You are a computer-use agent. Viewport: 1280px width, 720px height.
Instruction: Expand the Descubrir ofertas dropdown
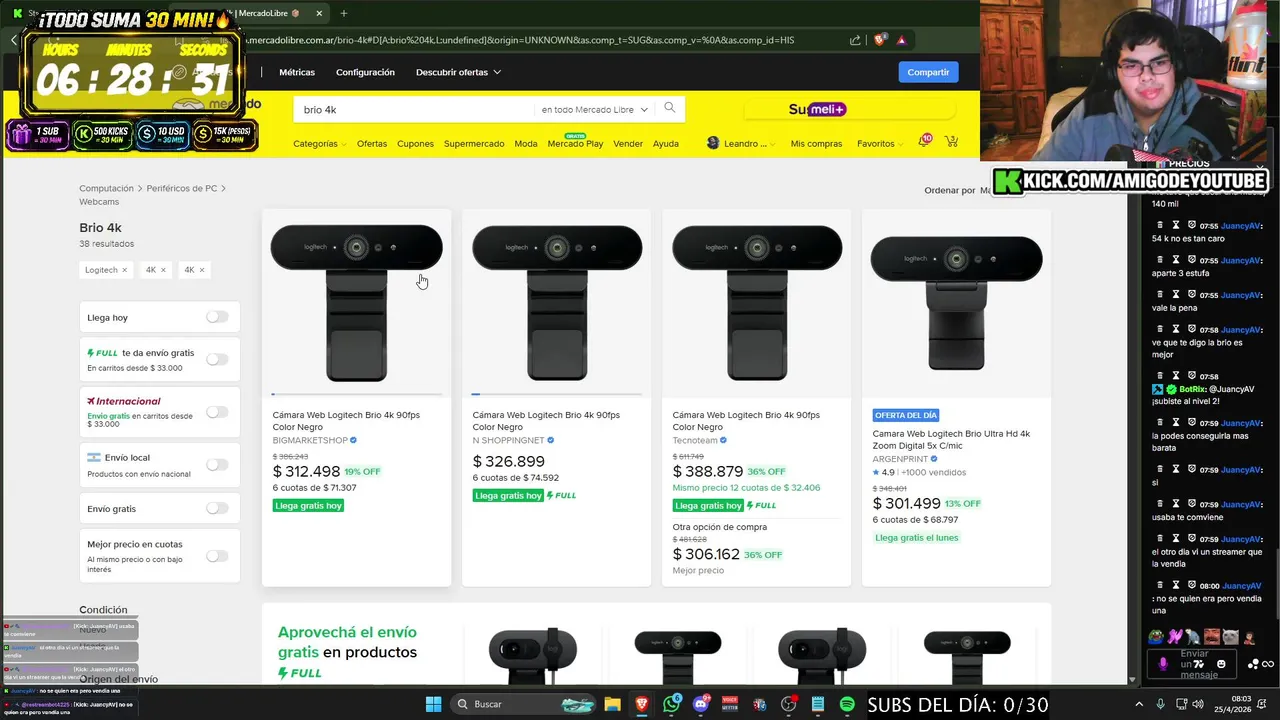click(459, 72)
